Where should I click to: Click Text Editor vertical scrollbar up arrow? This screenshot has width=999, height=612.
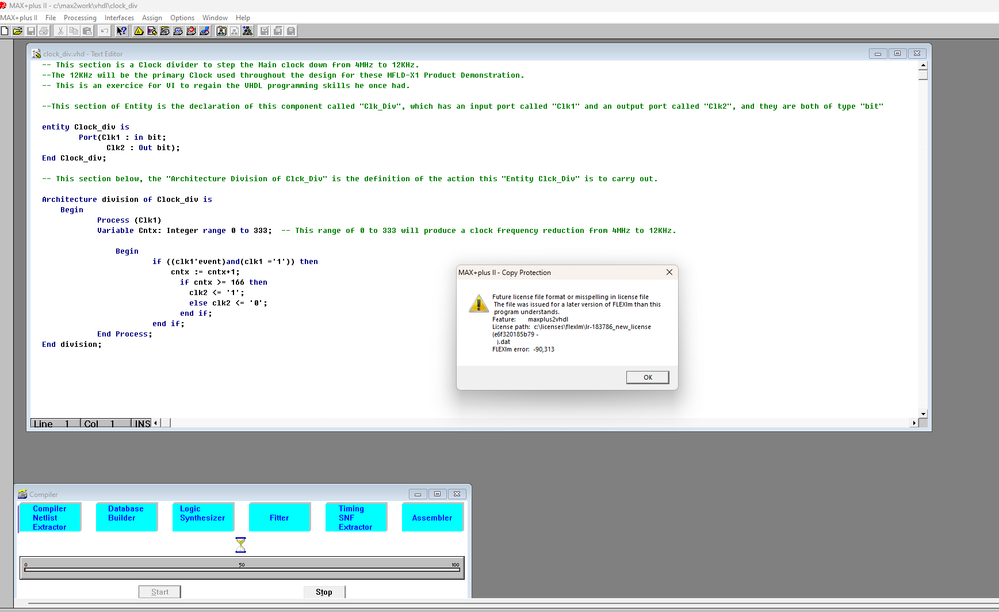[x=923, y=65]
